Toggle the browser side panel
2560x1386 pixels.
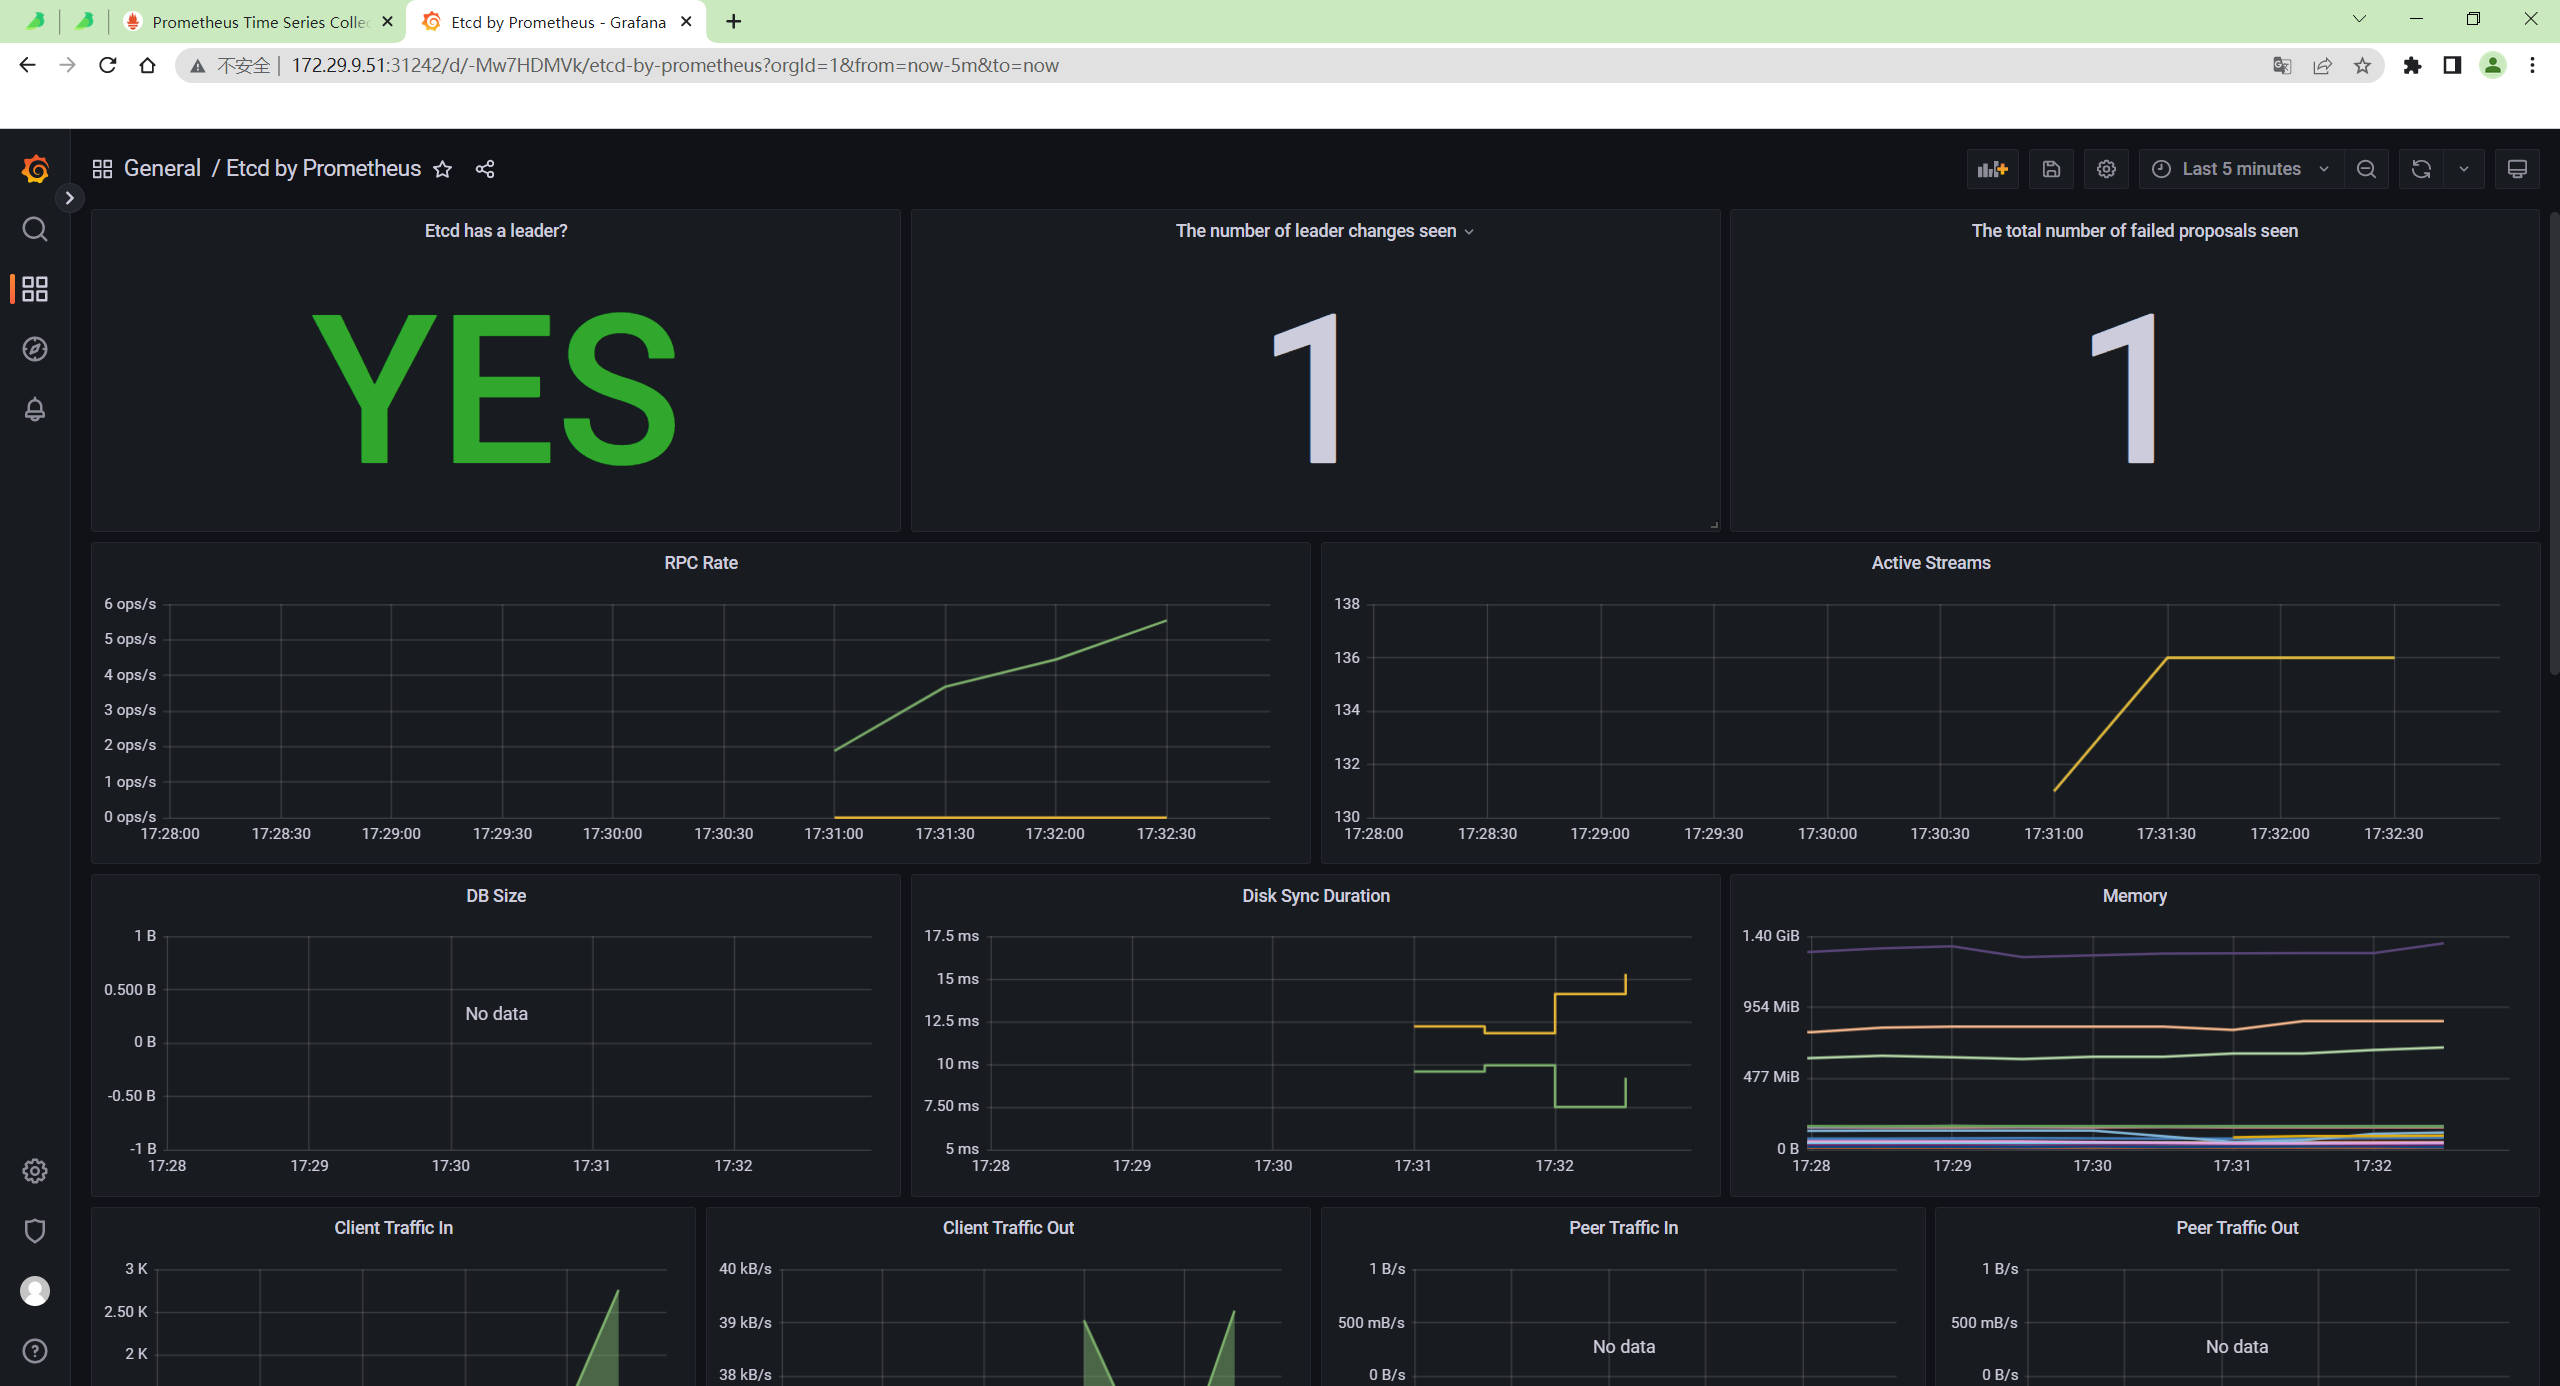click(2452, 65)
